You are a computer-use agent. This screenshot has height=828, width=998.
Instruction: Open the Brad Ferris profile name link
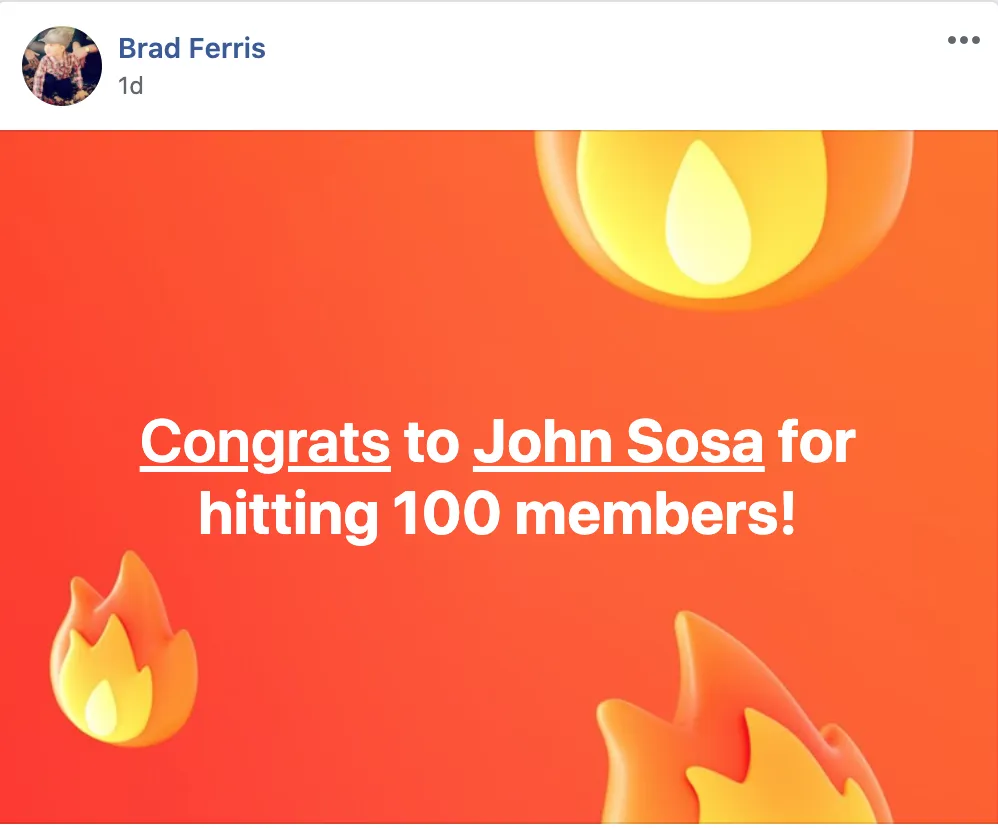192,48
